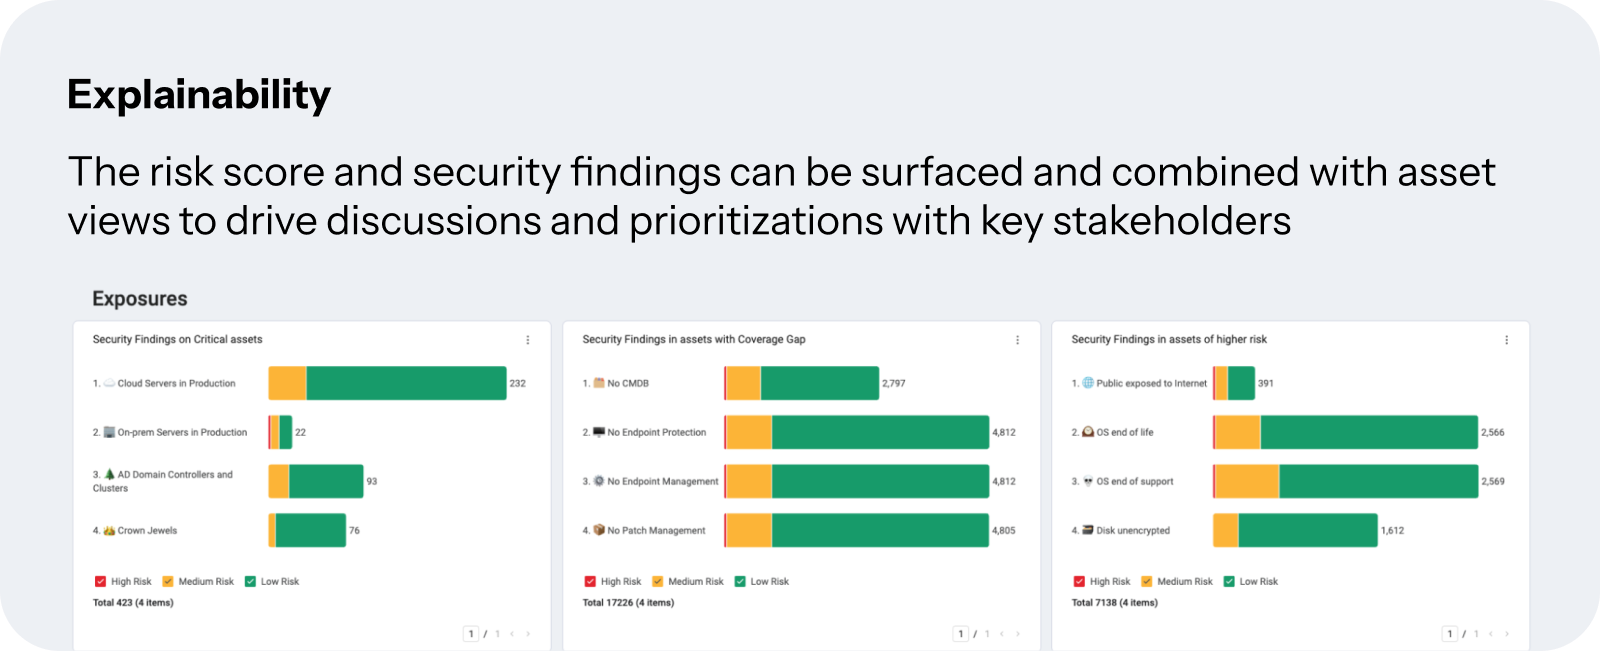Click the AD Domain Controllers tree icon

[110, 474]
